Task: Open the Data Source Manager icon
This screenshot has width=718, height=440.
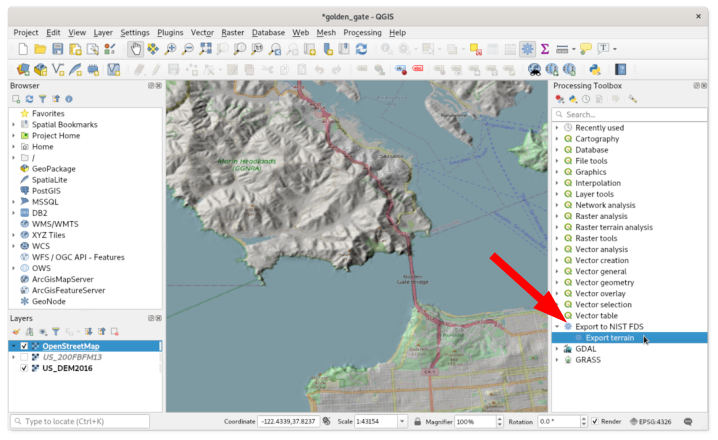Action: tap(23, 70)
